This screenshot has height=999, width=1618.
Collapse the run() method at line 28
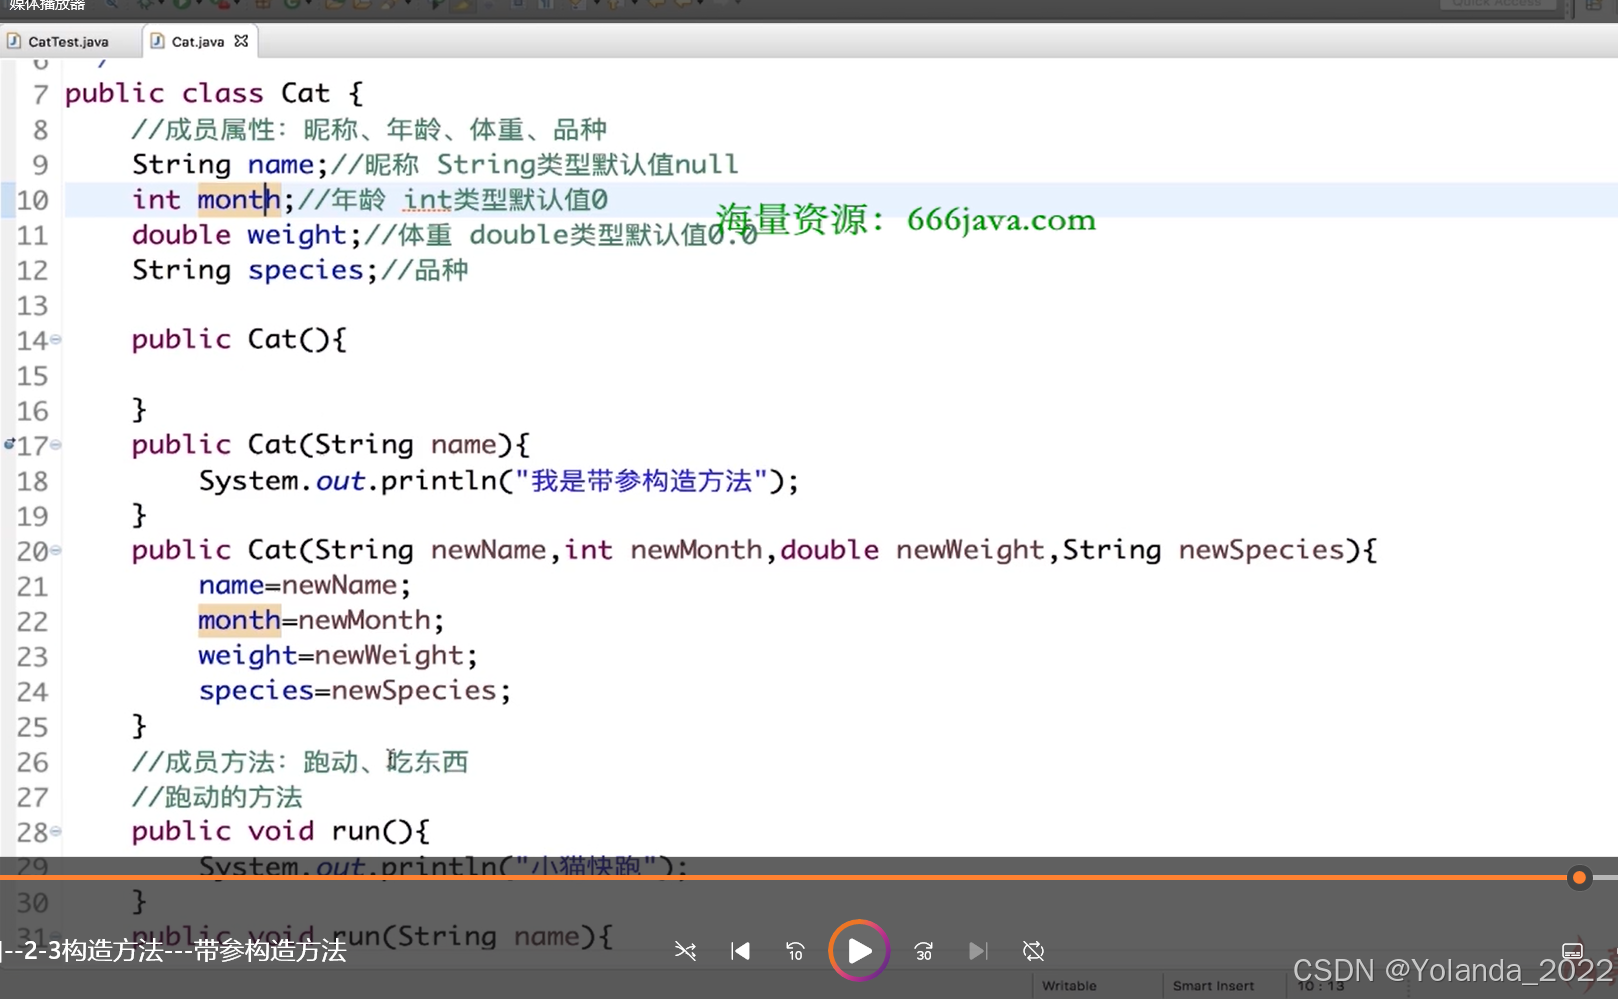pos(56,831)
